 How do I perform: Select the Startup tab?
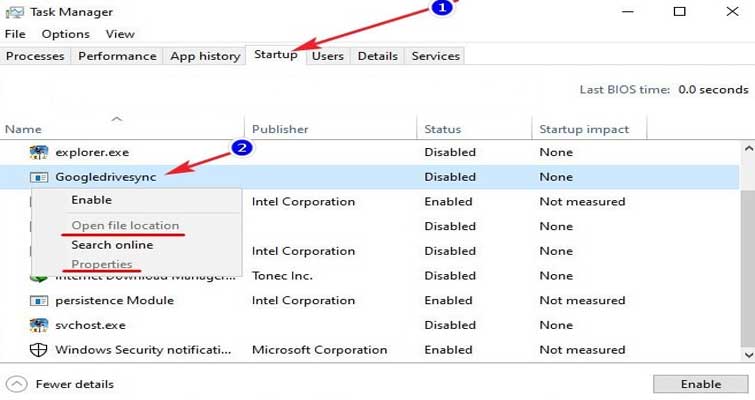tap(276, 55)
